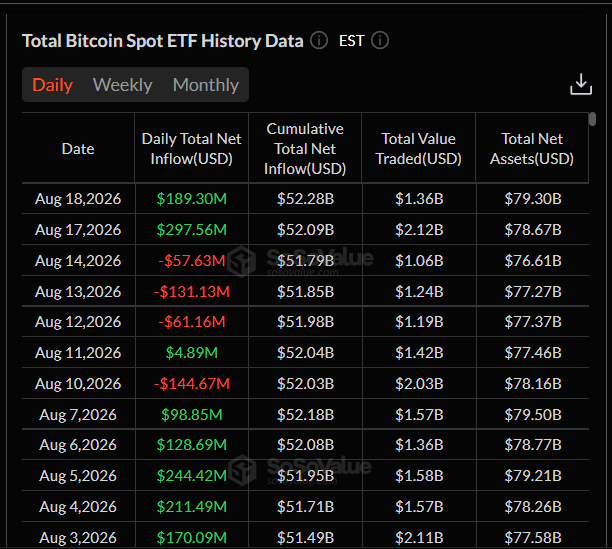Screen dimensions: 612x549
Task: Click Cumulative Total Net Inflow header
Action: pyautogui.click(x=305, y=149)
